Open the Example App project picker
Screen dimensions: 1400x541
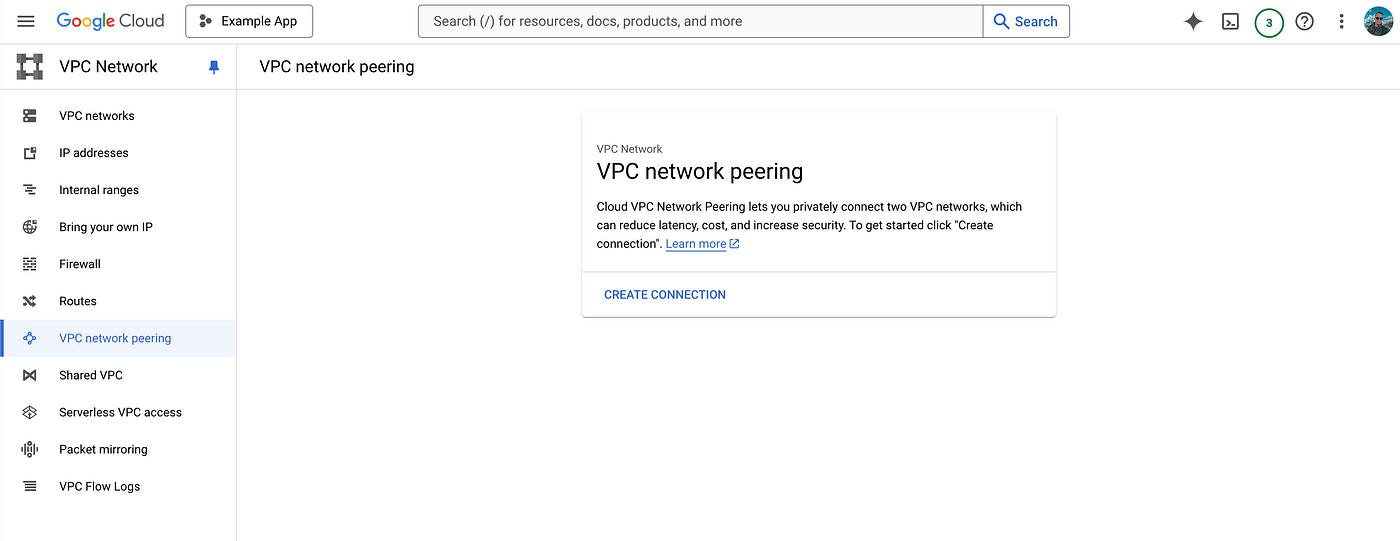(x=249, y=21)
